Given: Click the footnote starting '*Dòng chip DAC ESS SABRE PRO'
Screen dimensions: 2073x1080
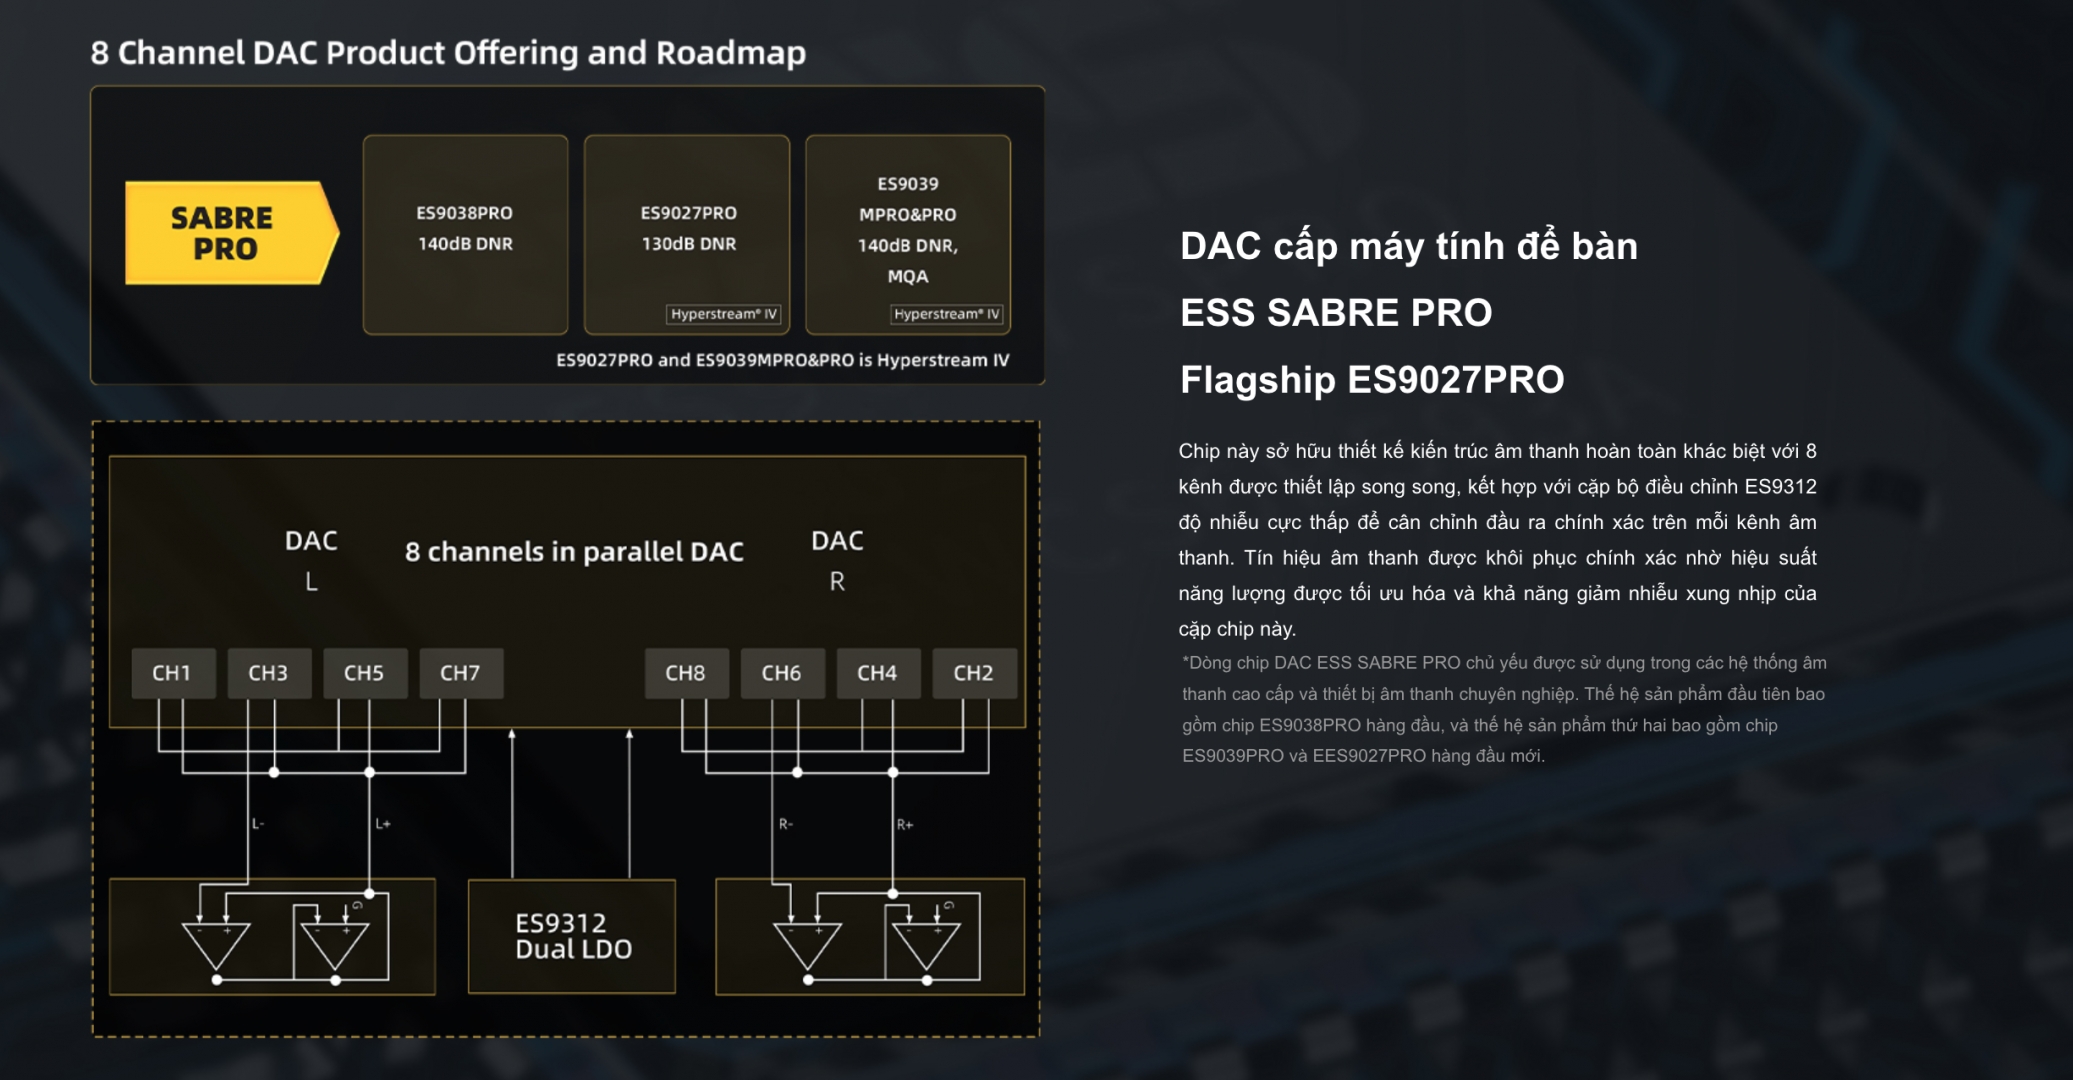Looking at the screenshot, I should (x=1504, y=709).
